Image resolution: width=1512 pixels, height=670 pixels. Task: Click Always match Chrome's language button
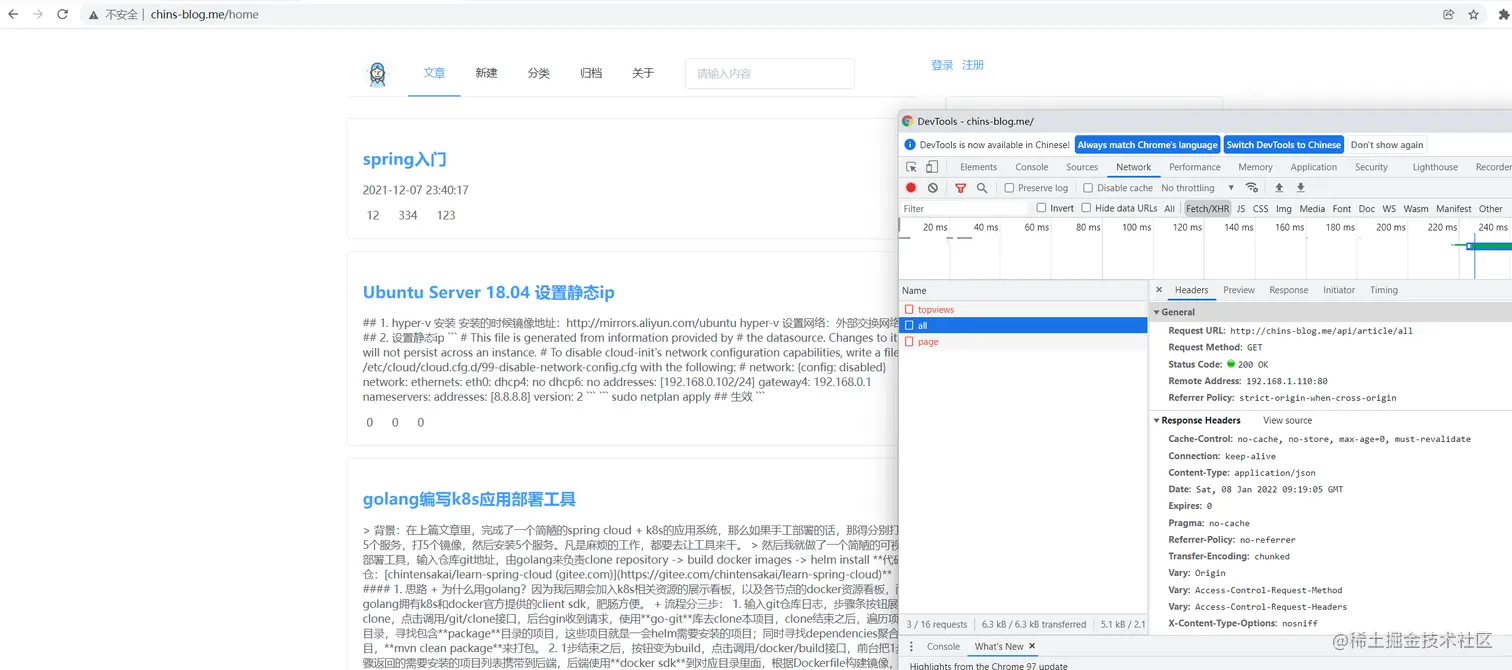pos(1148,145)
